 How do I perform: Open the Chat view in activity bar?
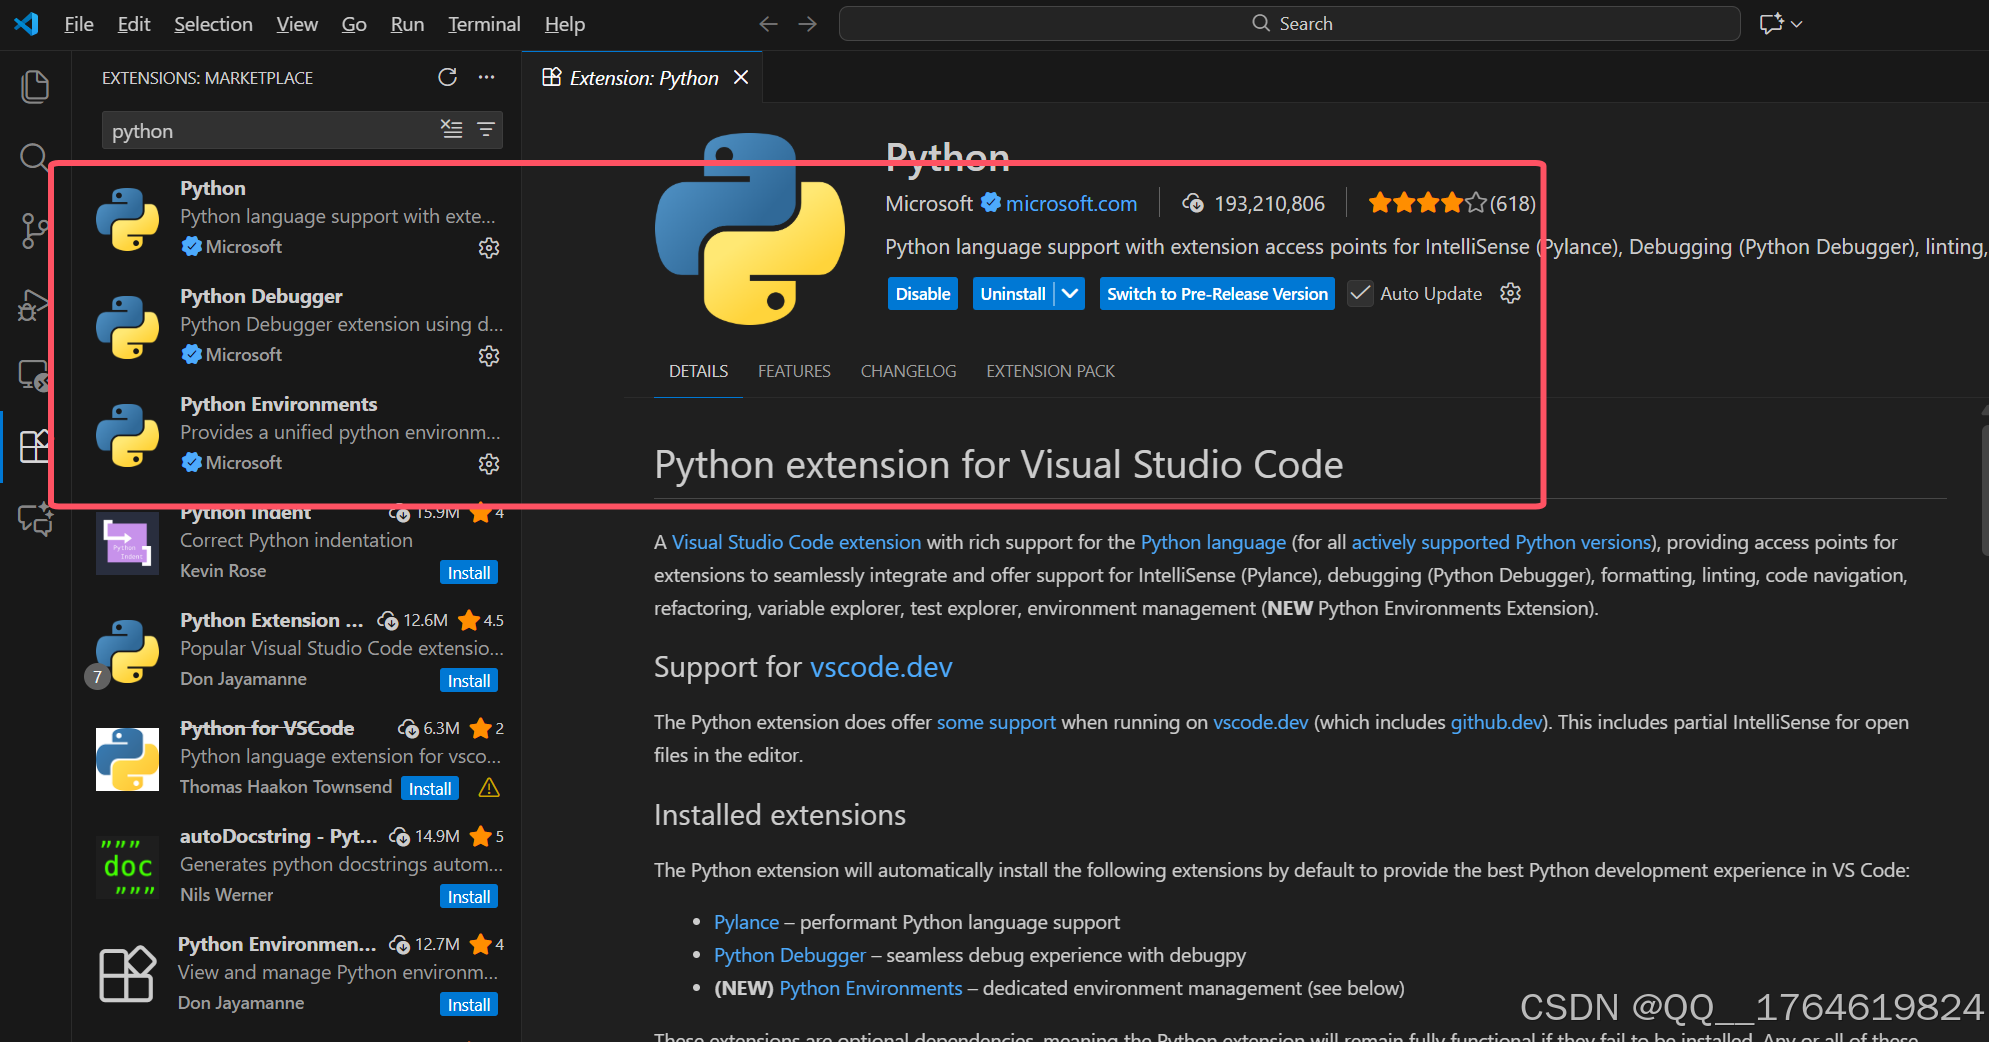[35, 519]
